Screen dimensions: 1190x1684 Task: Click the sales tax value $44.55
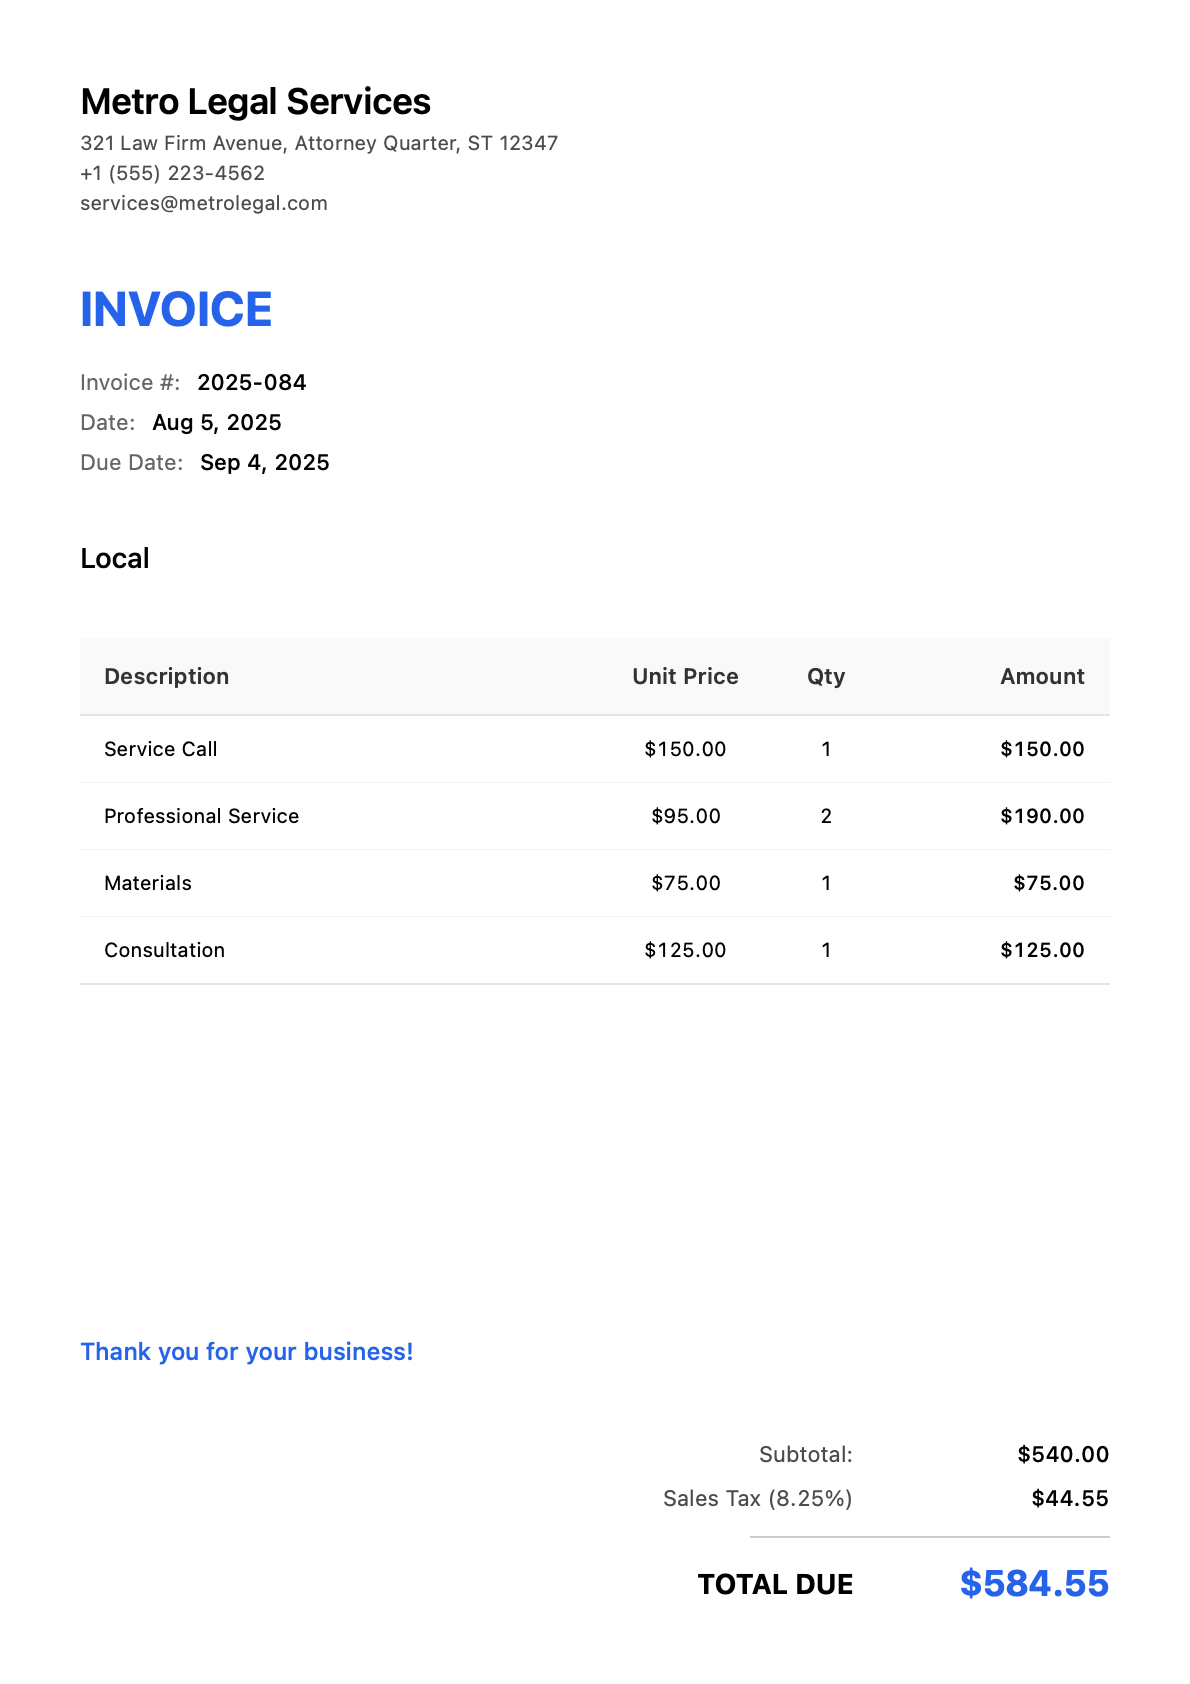(x=1070, y=1498)
